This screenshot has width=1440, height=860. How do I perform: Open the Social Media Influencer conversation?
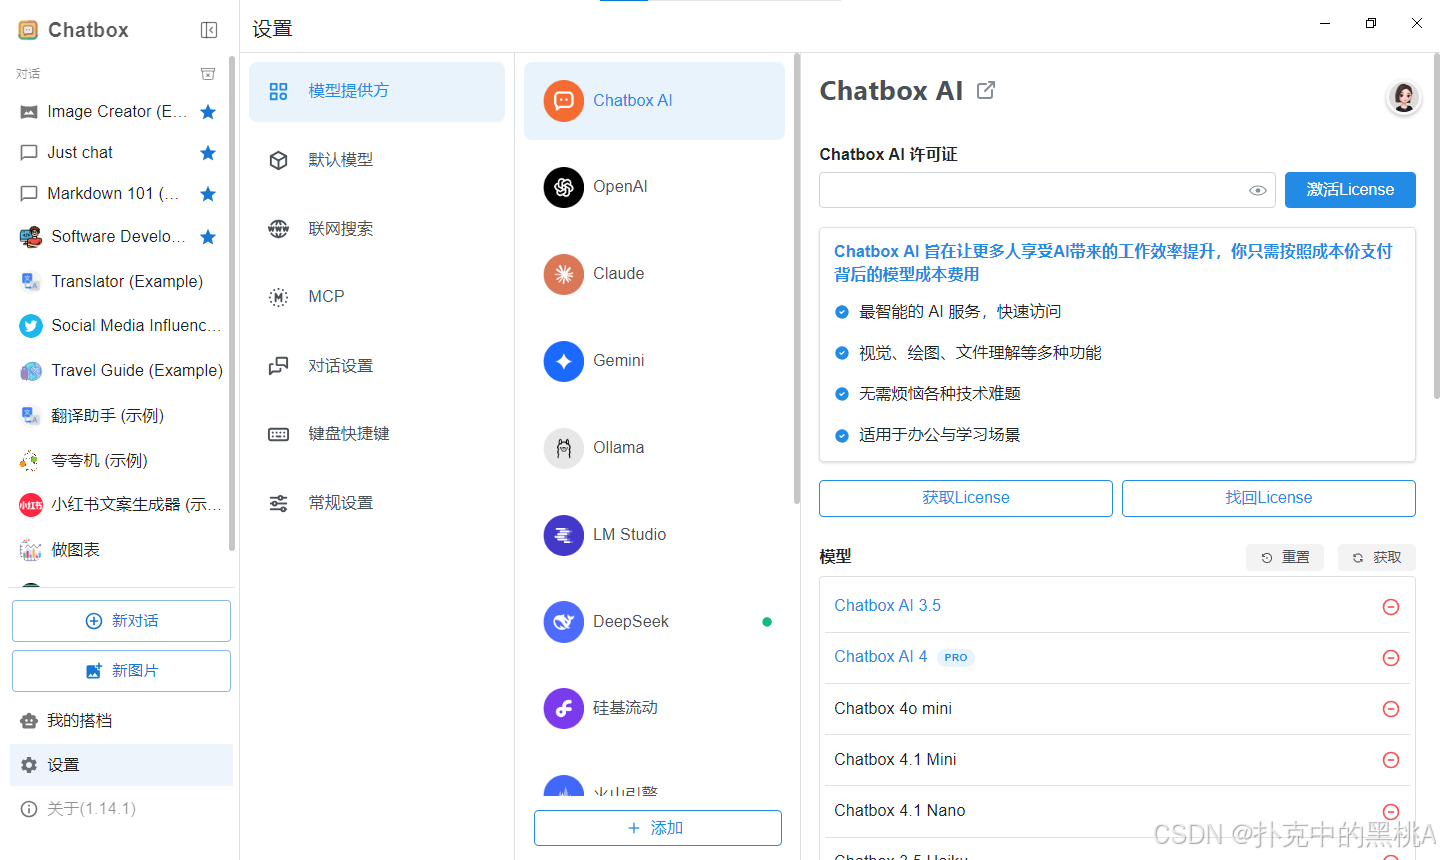(x=120, y=326)
